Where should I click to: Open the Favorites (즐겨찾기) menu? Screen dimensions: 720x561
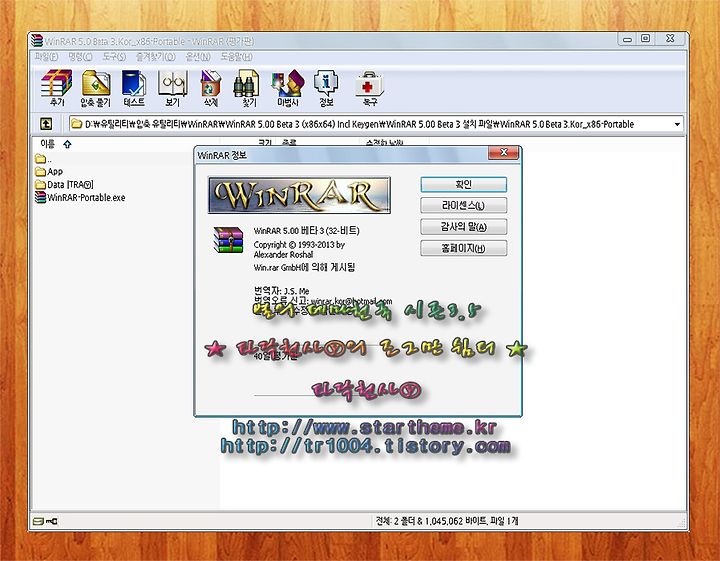156,57
